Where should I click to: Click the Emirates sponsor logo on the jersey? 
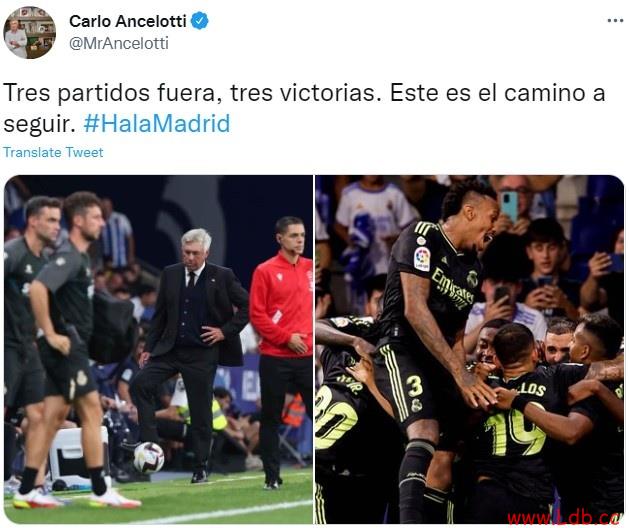pos(452,288)
